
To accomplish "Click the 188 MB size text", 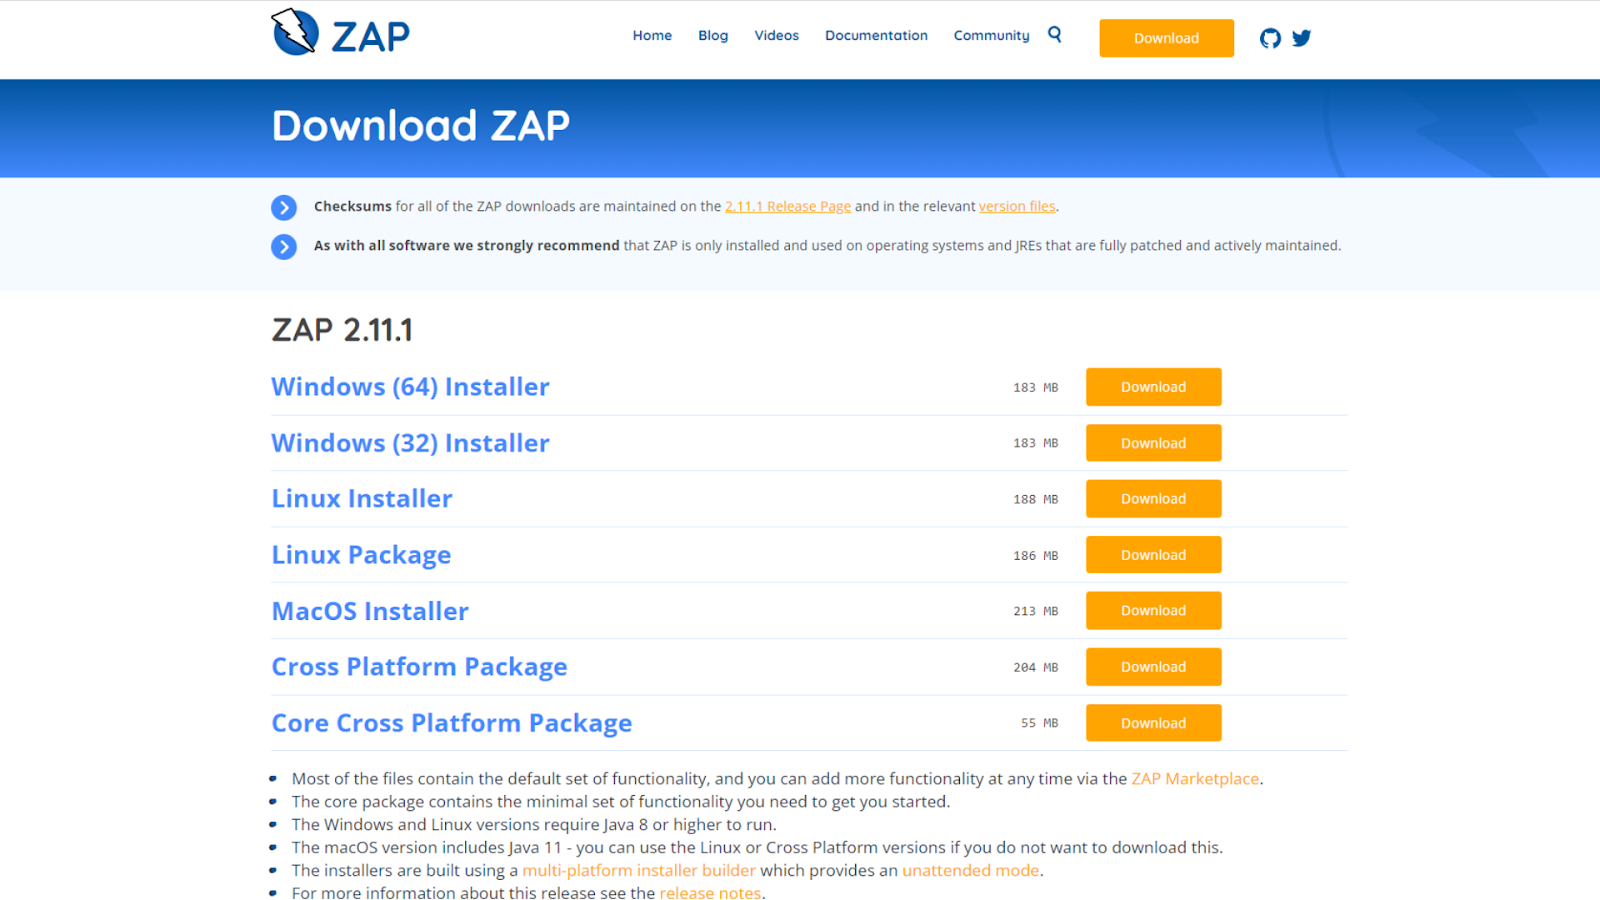I will (1035, 499).
